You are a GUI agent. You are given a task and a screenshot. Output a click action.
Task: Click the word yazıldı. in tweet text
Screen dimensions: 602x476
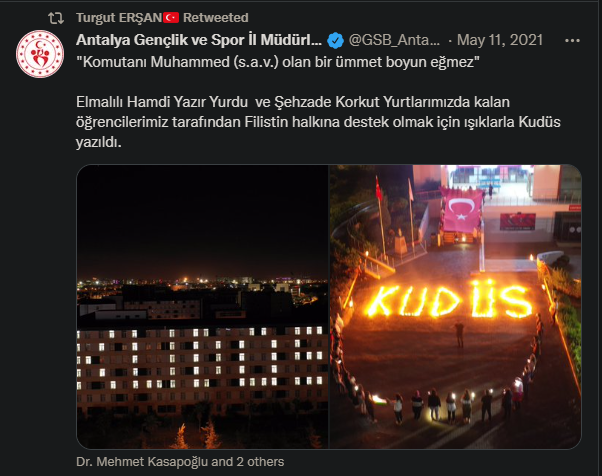click(99, 142)
